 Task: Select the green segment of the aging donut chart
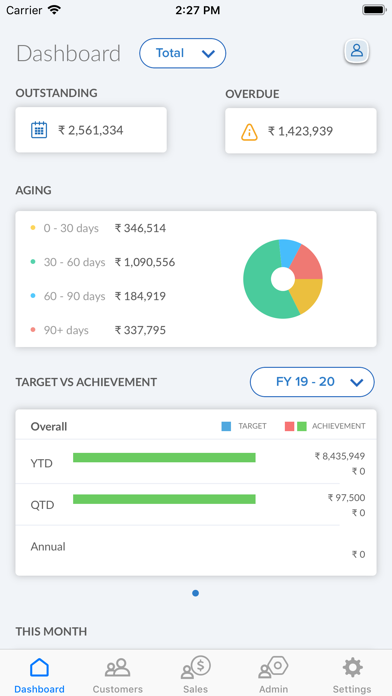(258, 284)
